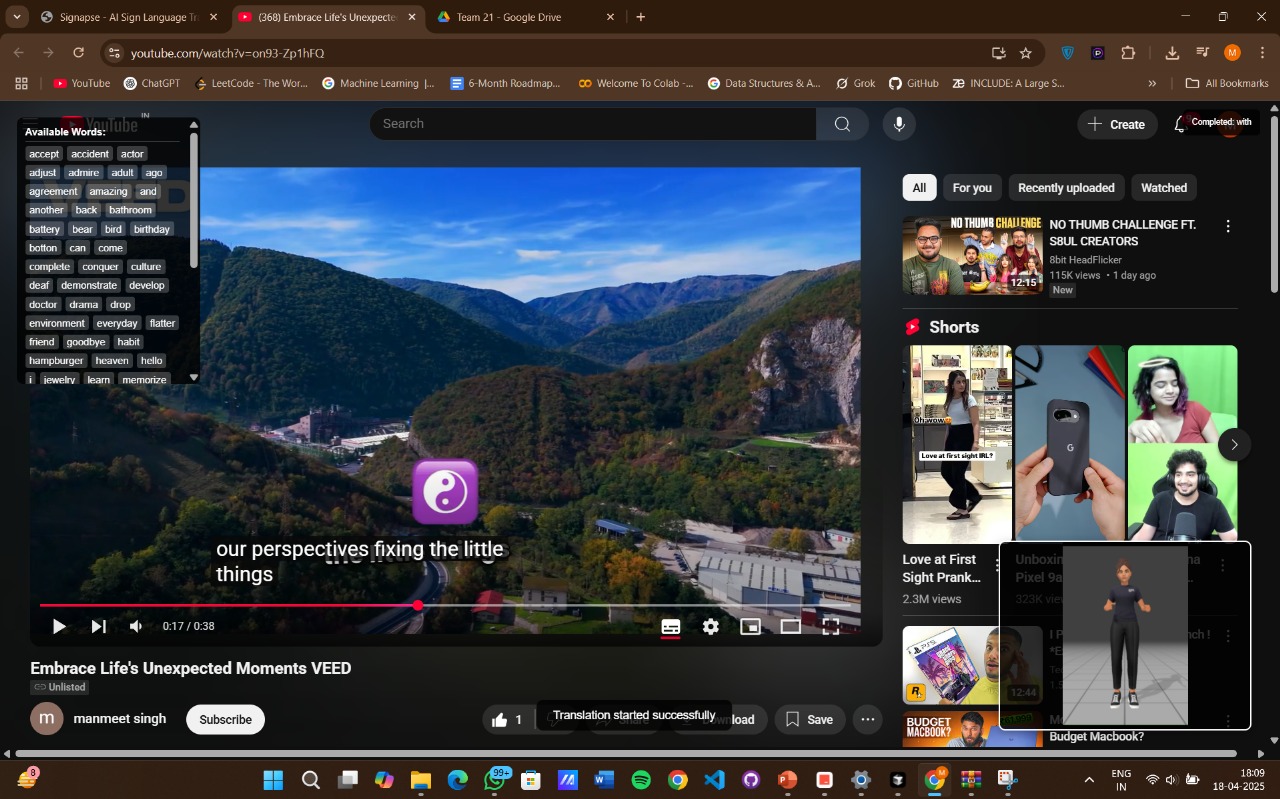Open browser Downloads icon

[x=1172, y=53]
